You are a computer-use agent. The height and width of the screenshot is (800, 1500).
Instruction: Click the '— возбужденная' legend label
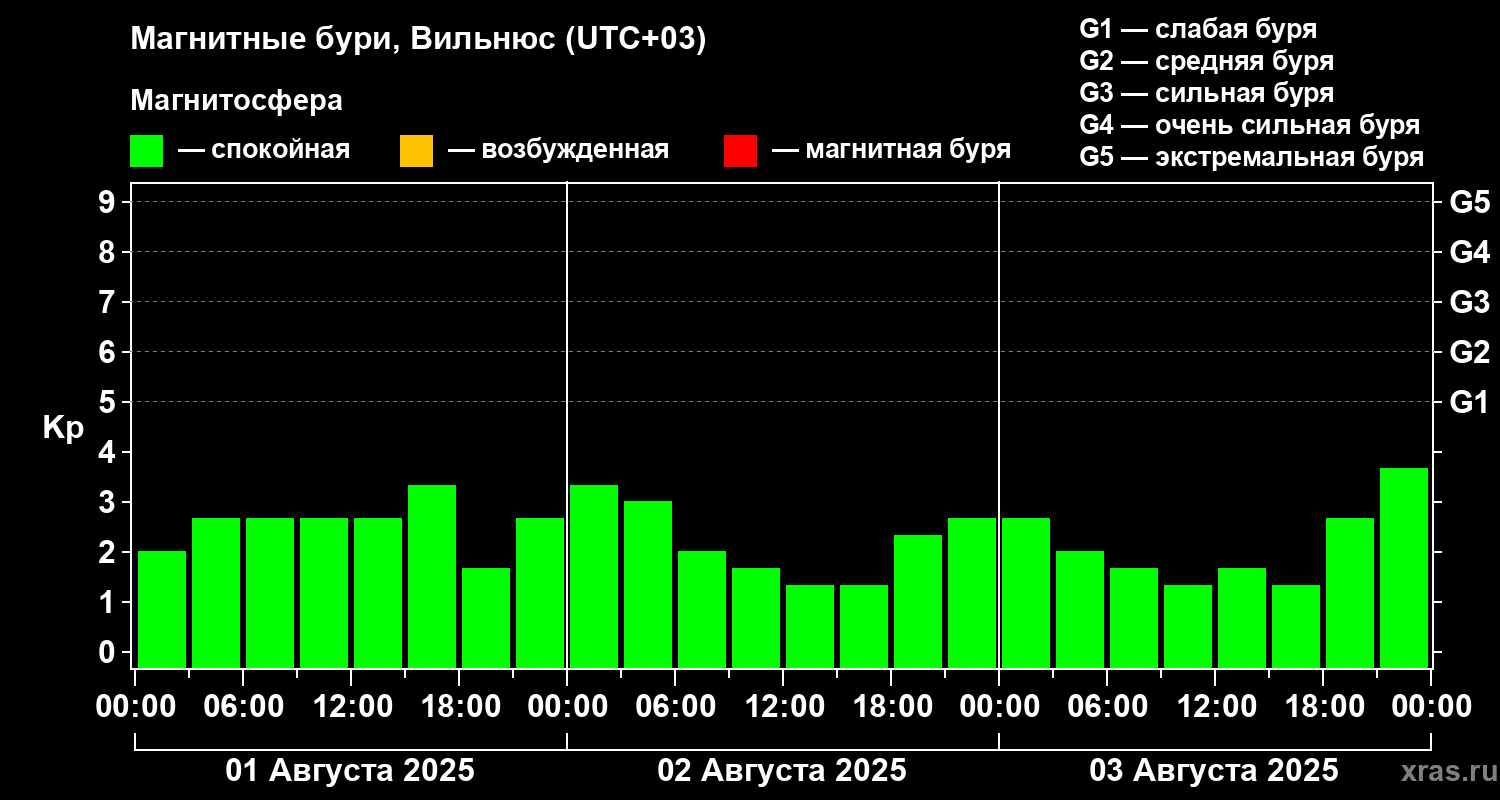click(x=558, y=150)
